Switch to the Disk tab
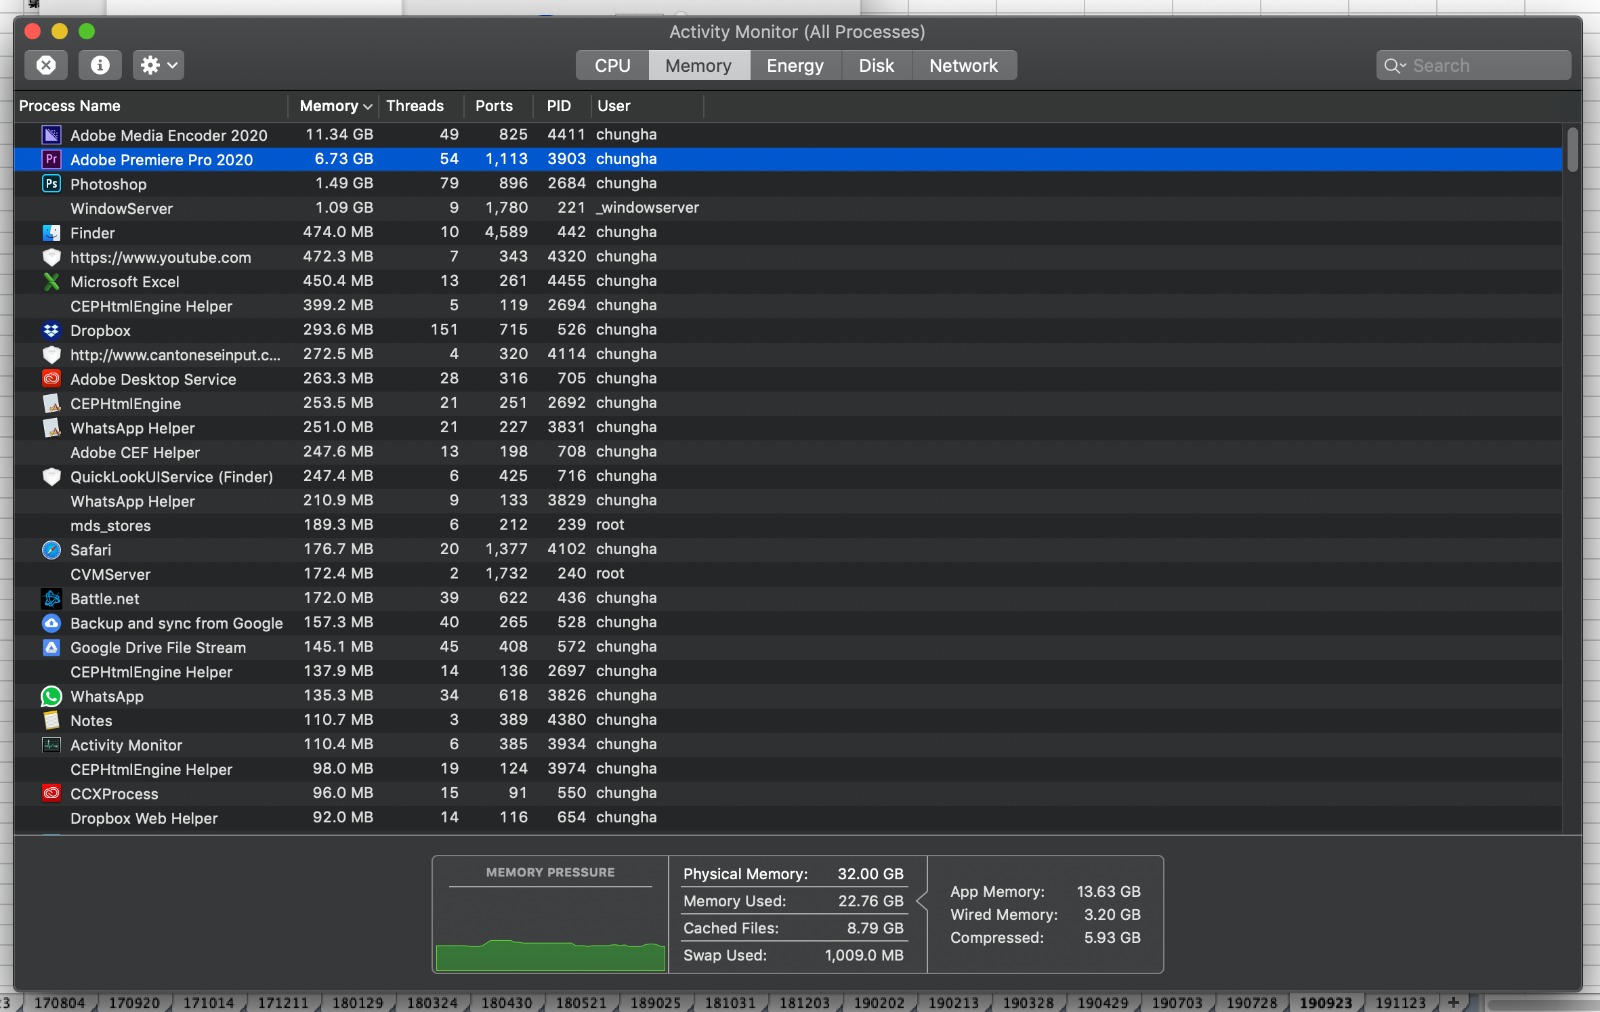 tap(876, 65)
